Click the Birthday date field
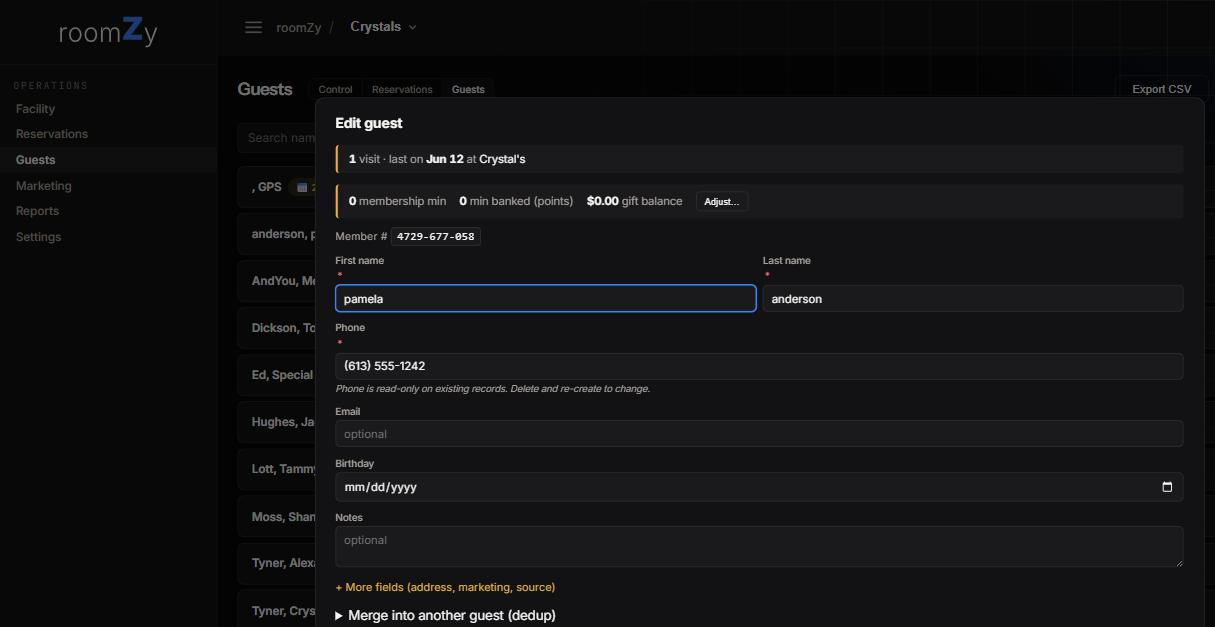The width and height of the screenshot is (1215, 627). [x=759, y=487]
